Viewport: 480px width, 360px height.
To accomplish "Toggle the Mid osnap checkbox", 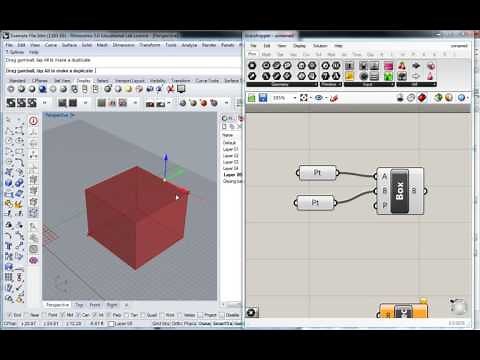I will pos(63,315).
